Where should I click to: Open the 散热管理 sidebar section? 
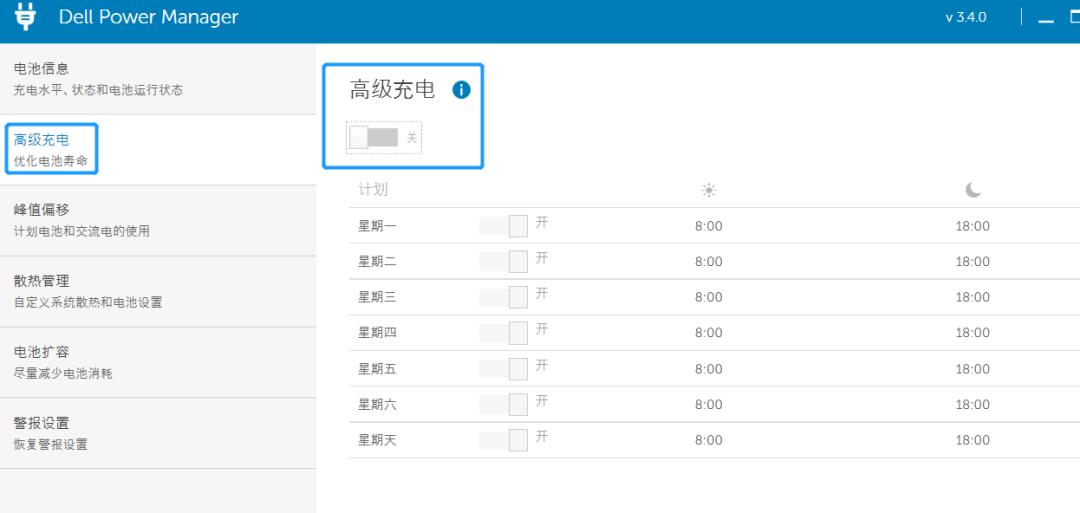(x=158, y=291)
